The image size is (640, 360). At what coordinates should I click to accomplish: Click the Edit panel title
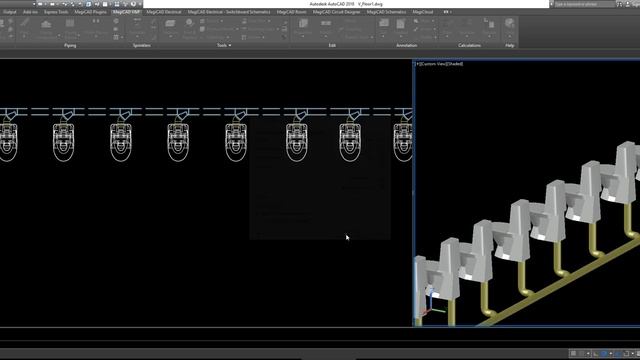pos(332,45)
